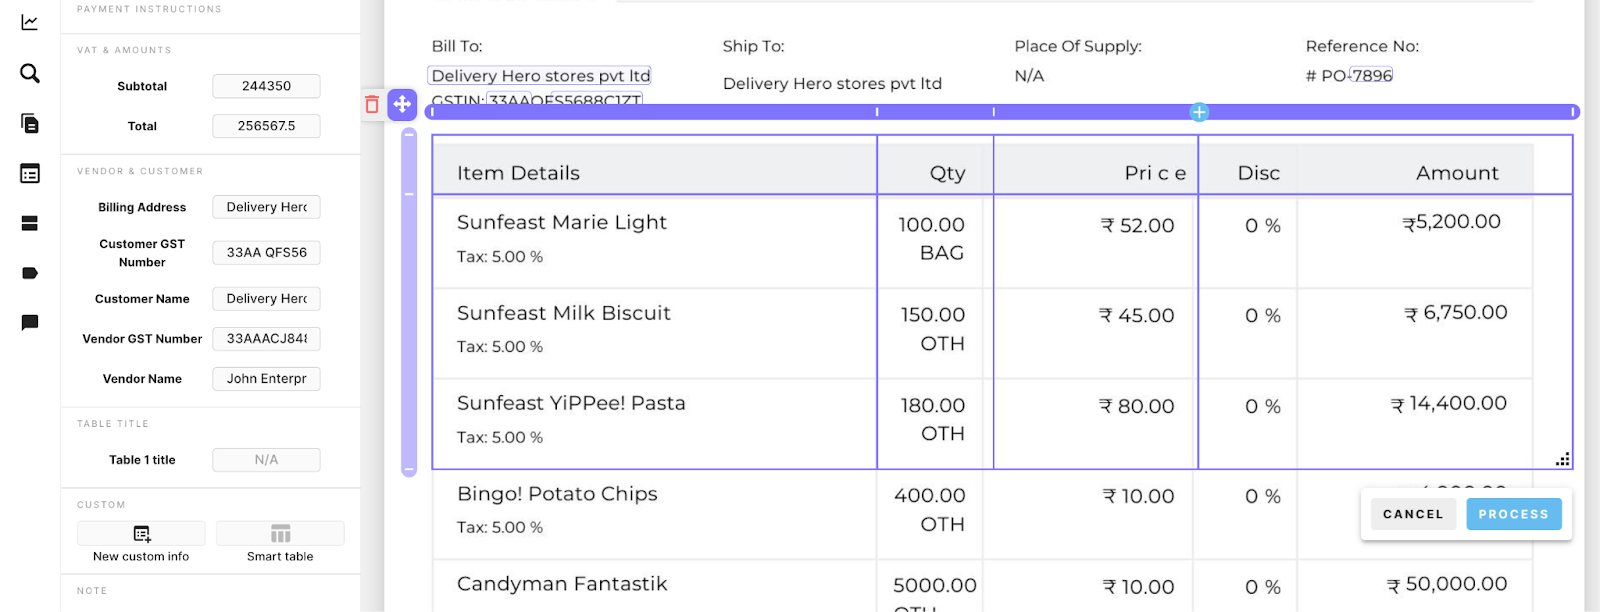Image resolution: width=1600 pixels, height=612 pixels.
Task: Click the move handle on table selection
Action: 402,104
